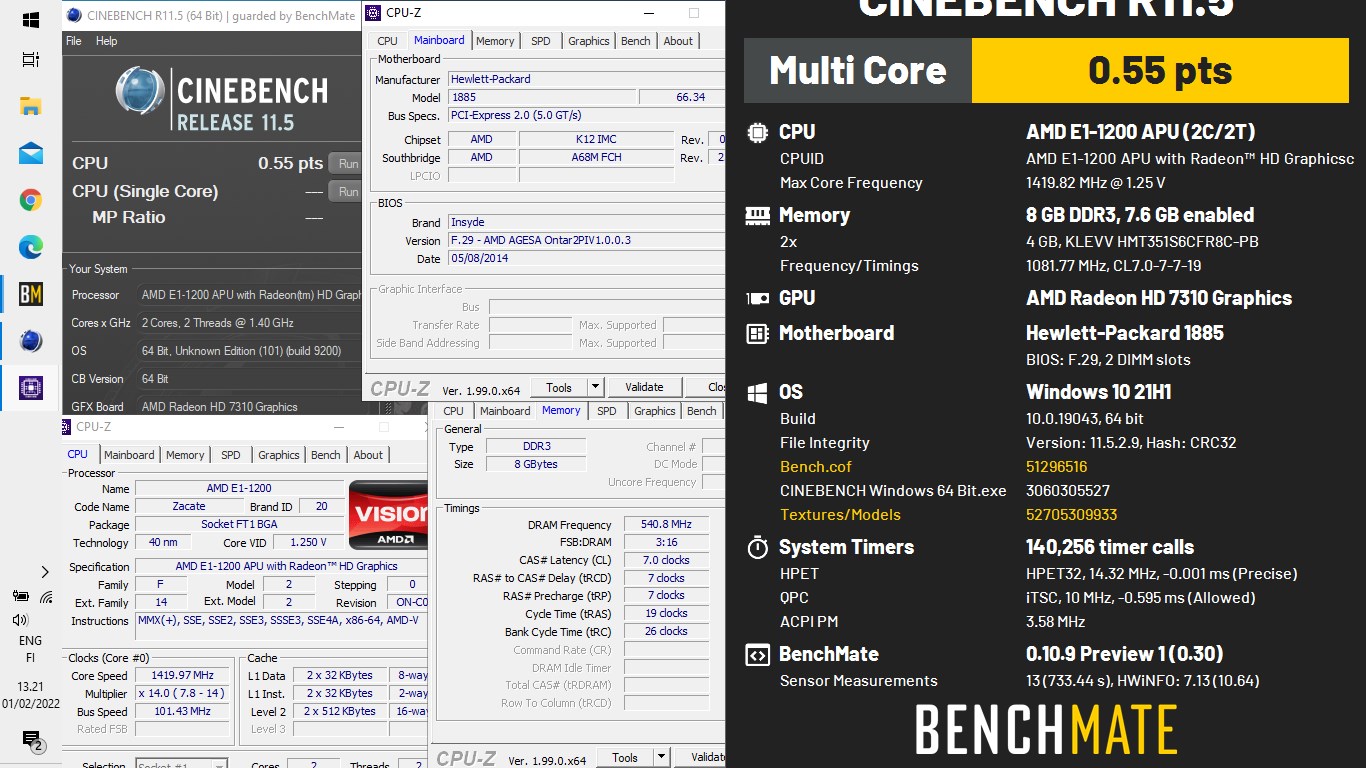The width and height of the screenshot is (1366, 768).
Task: Open About tab in CPU-Z Mainboard window
Action: coord(678,41)
